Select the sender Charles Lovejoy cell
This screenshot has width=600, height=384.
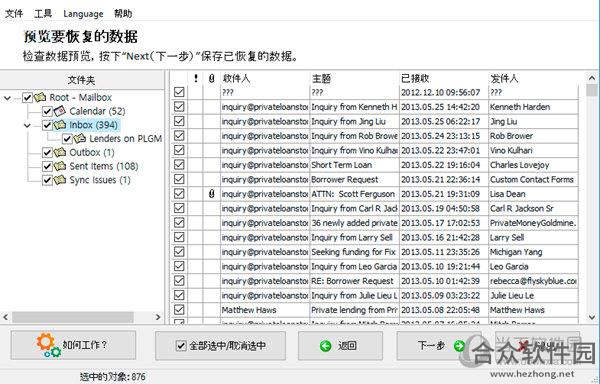pyautogui.click(x=533, y=165)
